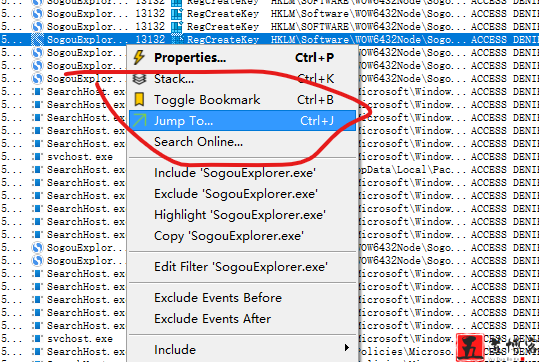Click SogouExplorer icon in highlighted row
Viewport: 539px width, 362px height.
[x=37, y=40]
